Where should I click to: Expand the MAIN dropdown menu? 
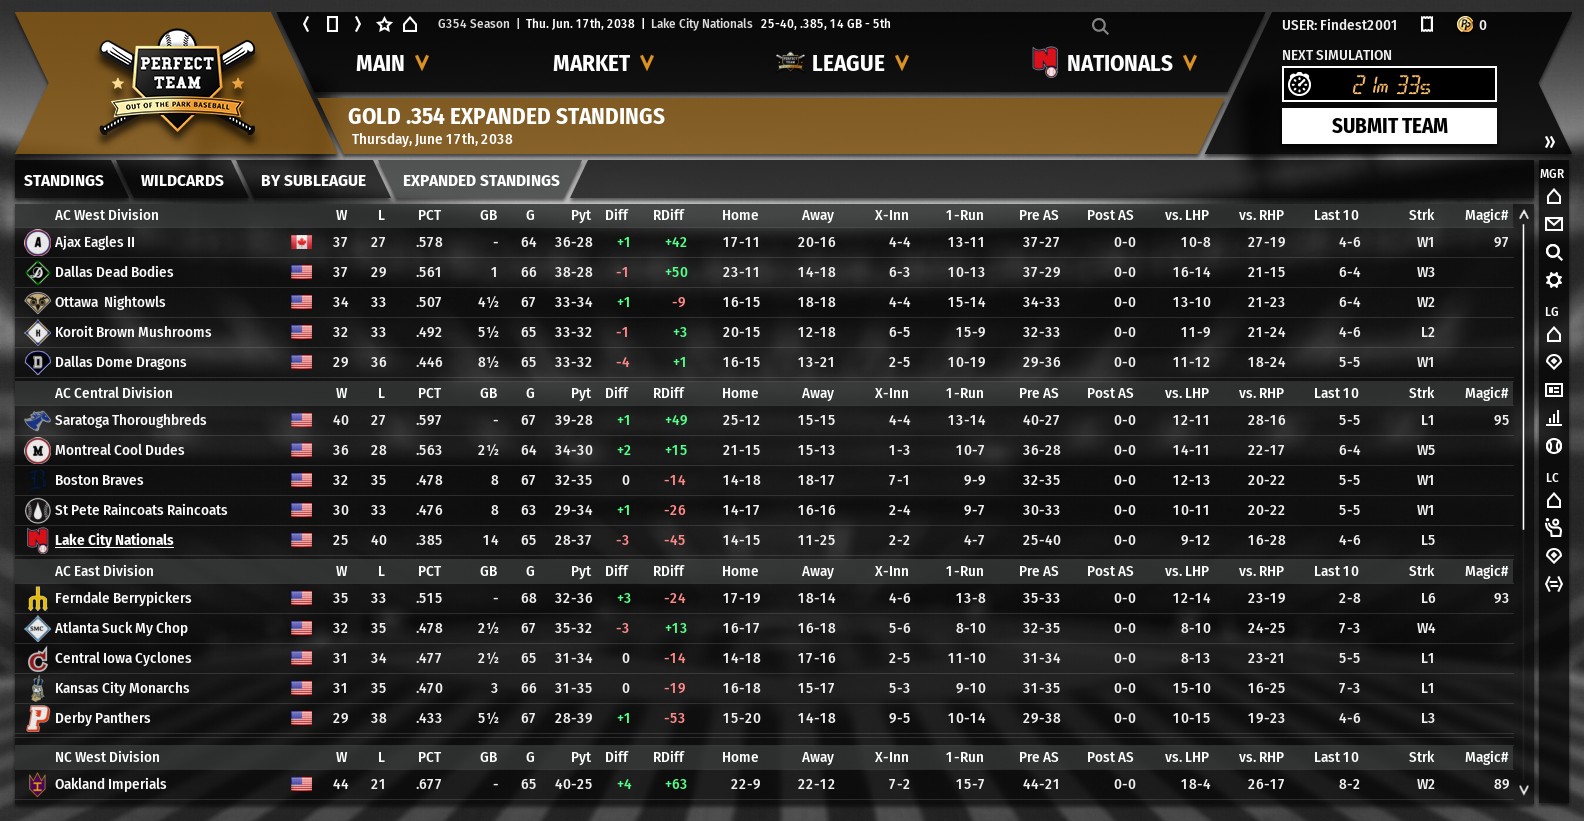click(x=392, y=64)
